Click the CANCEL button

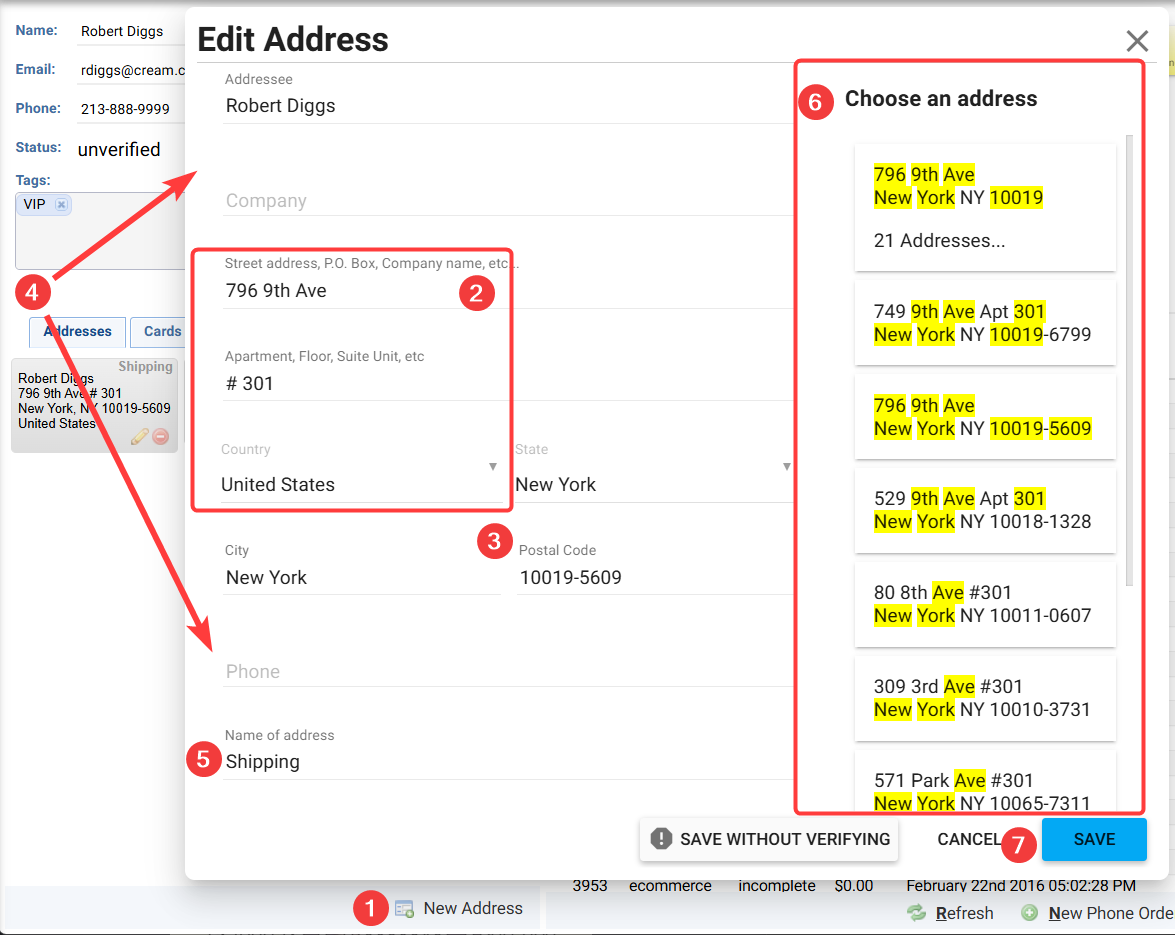[x=968, y=839]
